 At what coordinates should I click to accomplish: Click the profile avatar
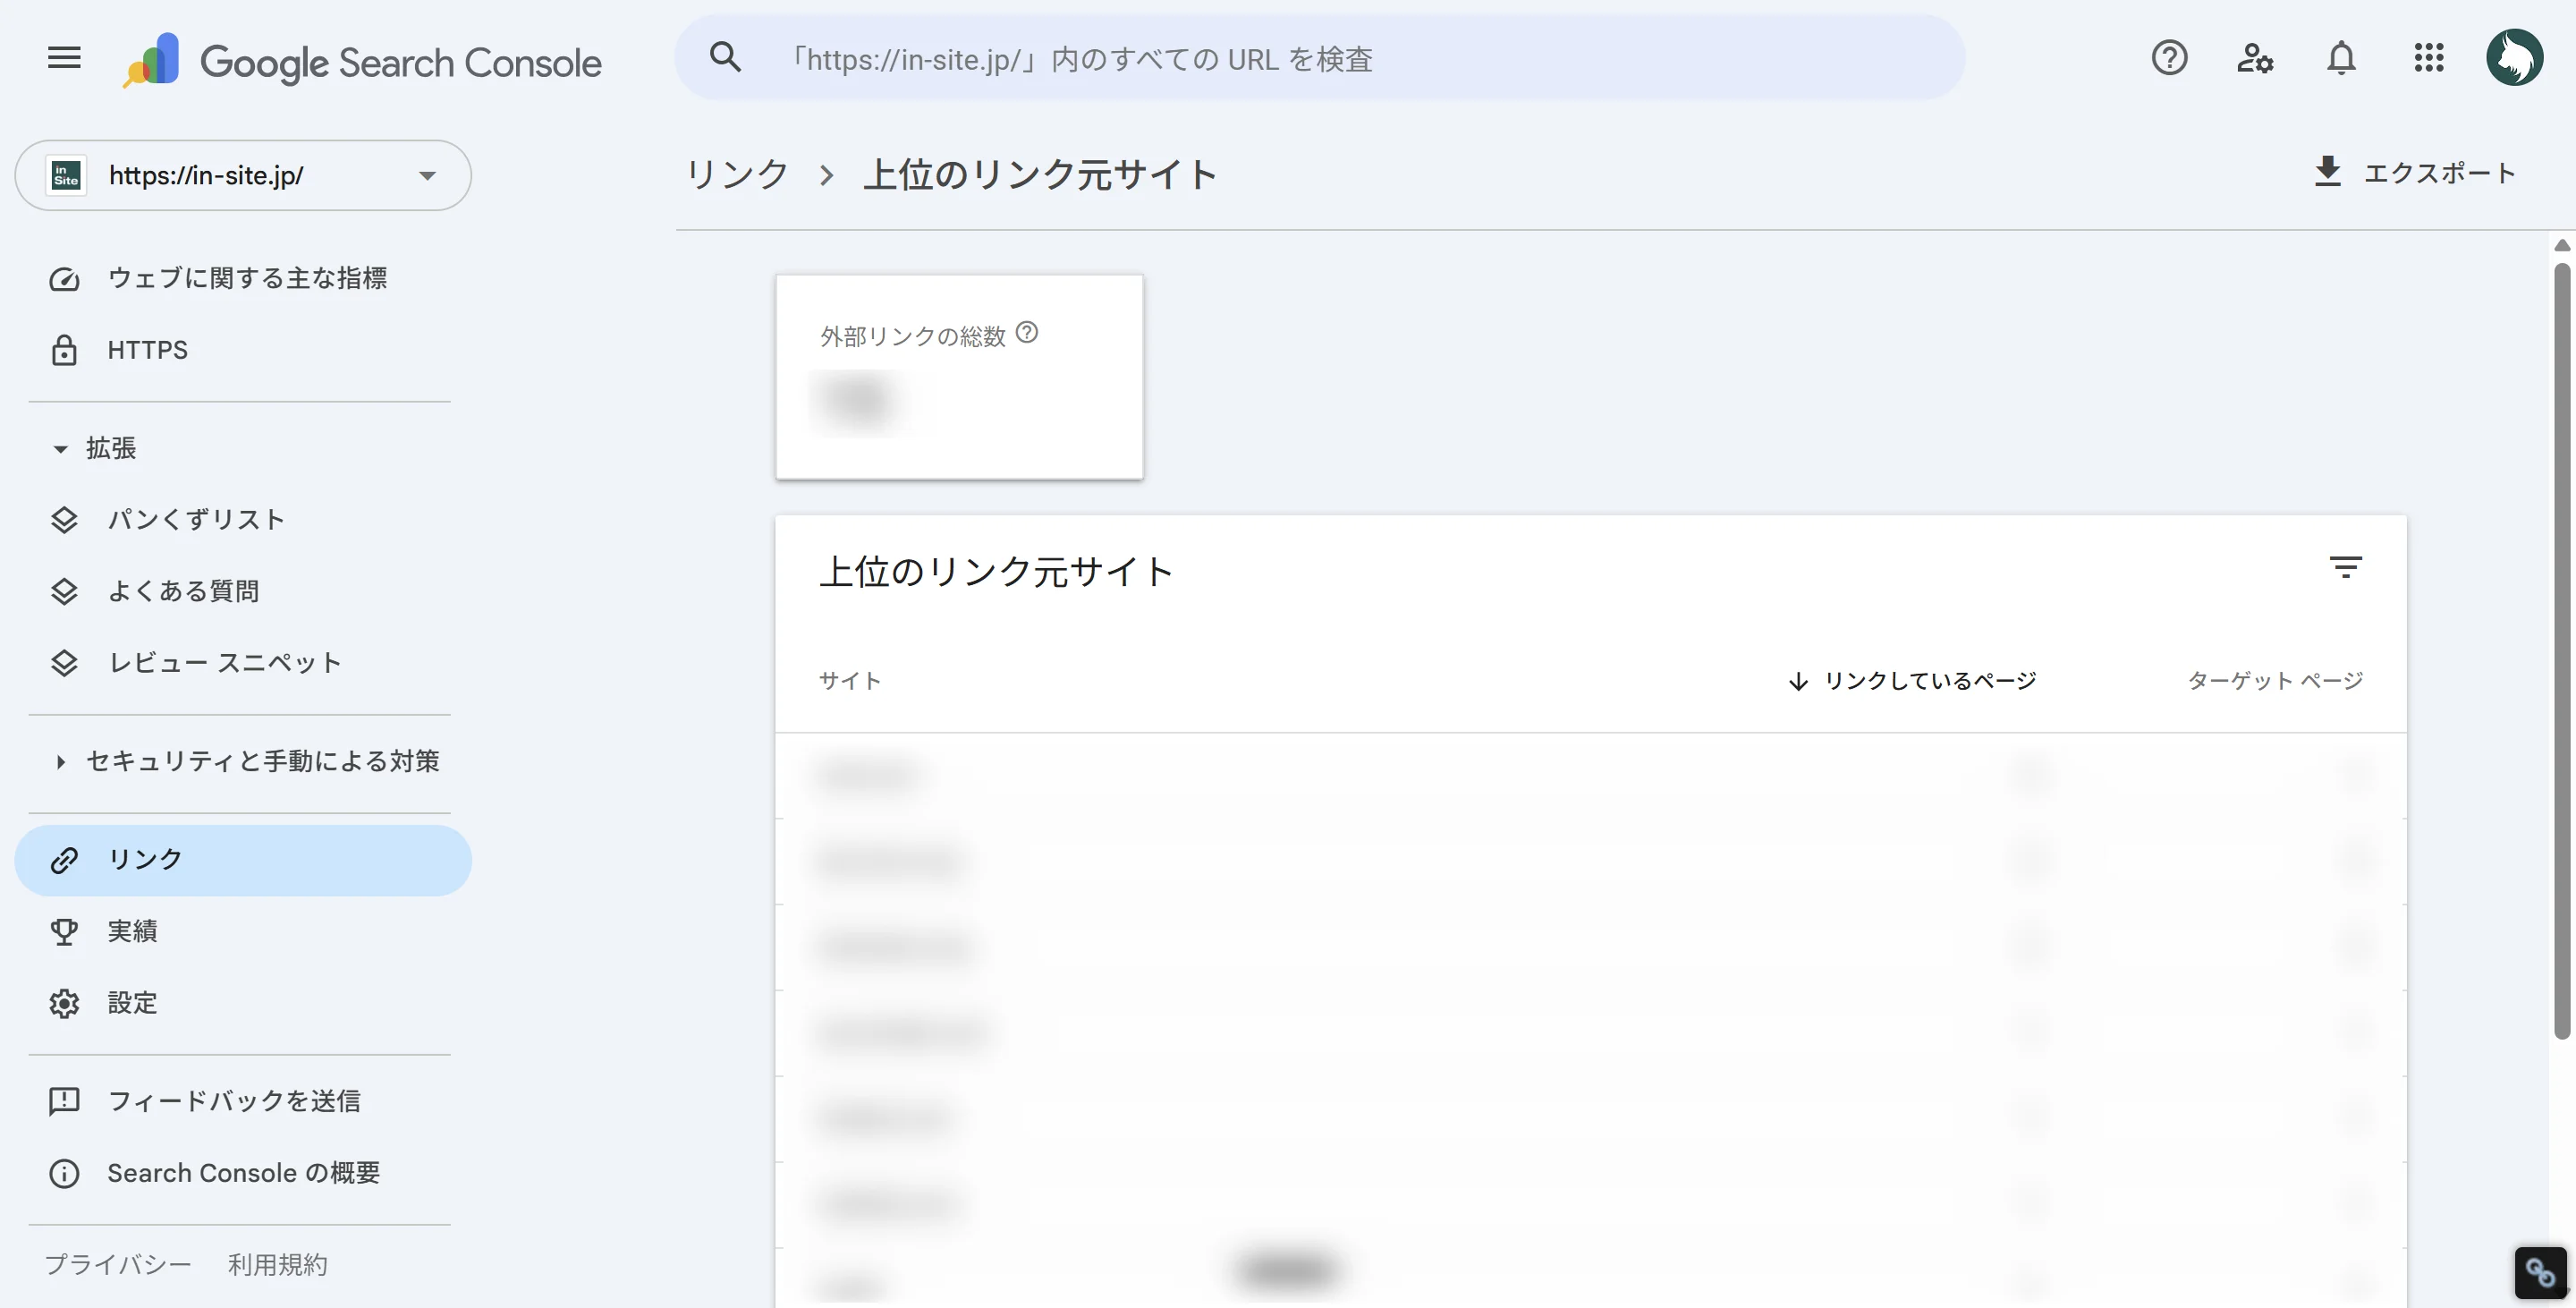point(2516,57)
